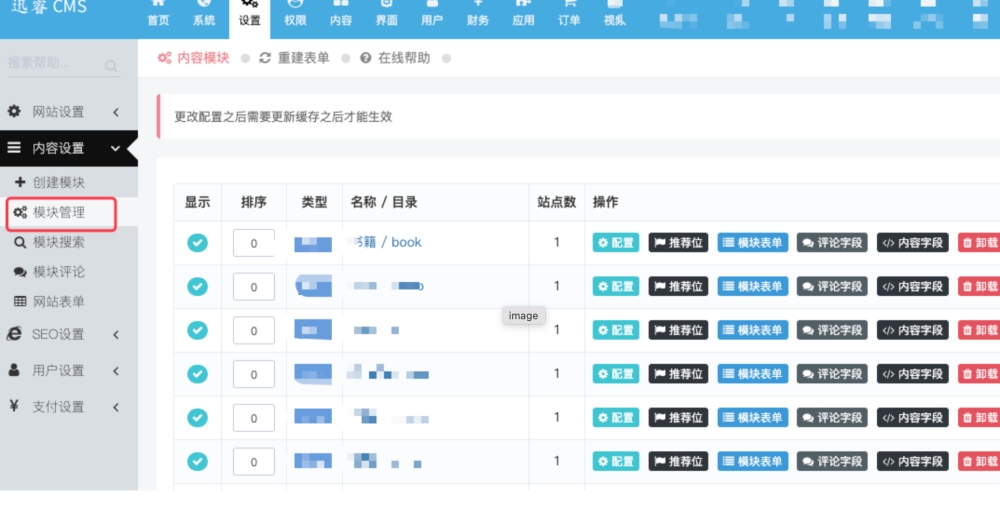Click 配置 button in the book row
The image size is (1000, 510).
pos(616,243)
